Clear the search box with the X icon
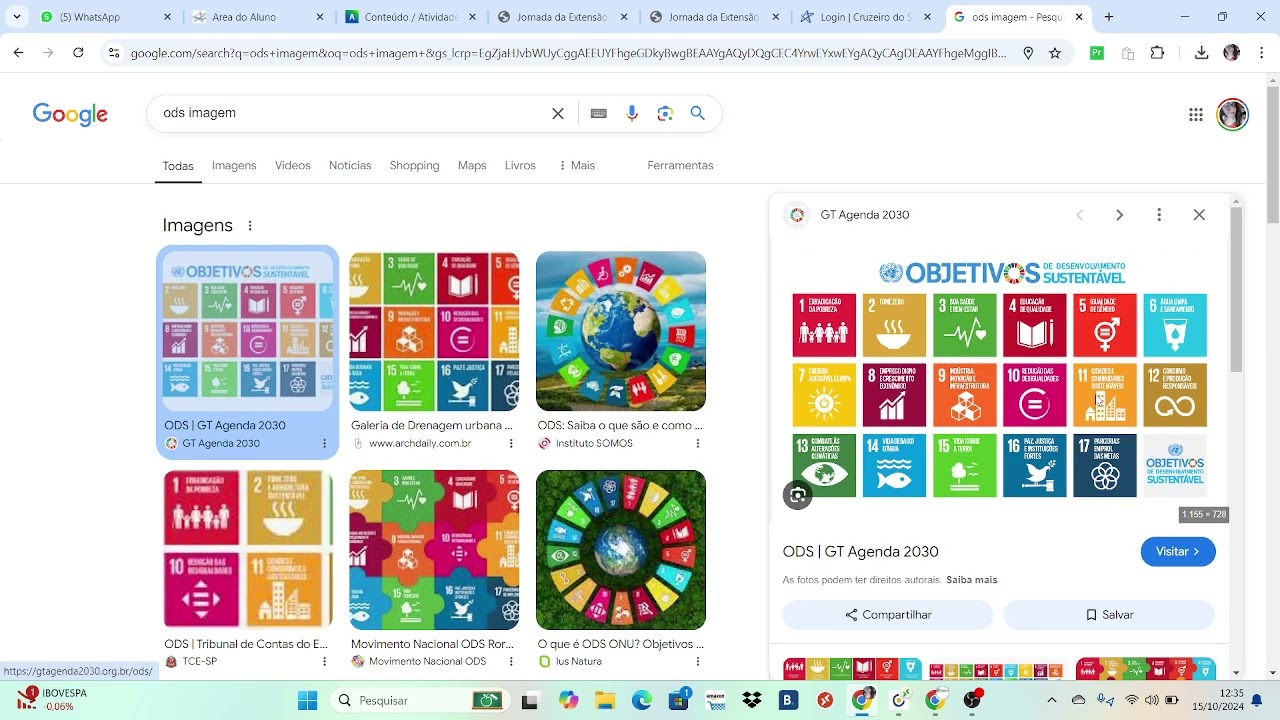The image size is (1280, 720). point(558,113)
